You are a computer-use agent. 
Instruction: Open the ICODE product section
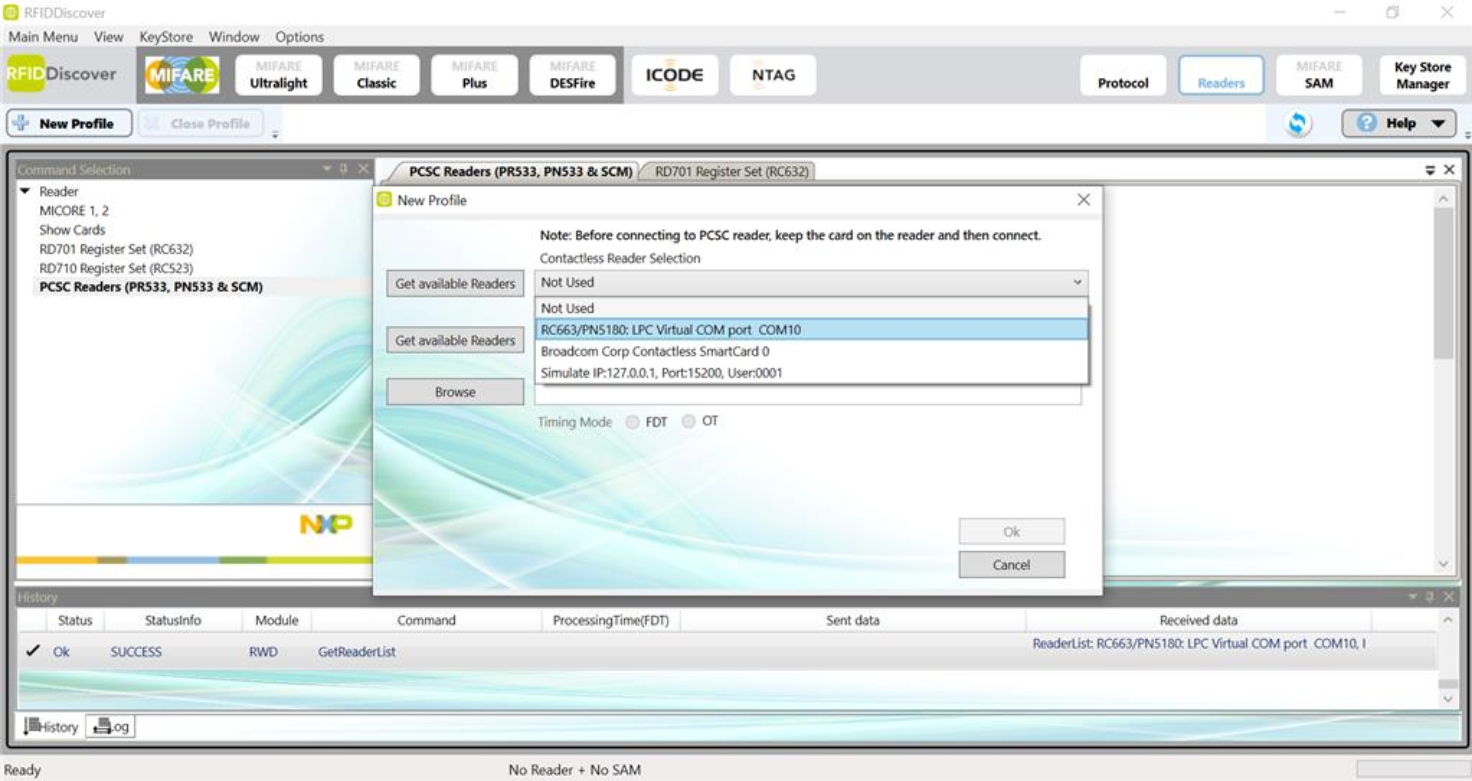[x=674, y=74]
